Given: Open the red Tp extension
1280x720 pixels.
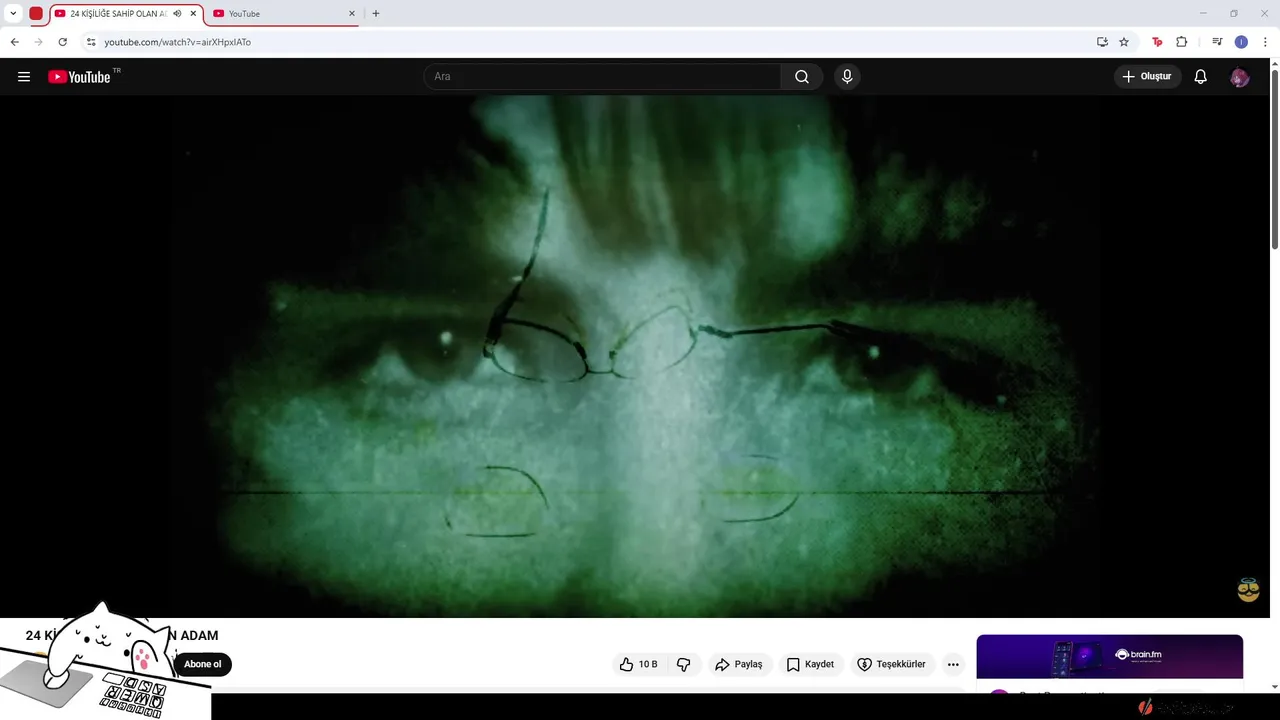Looking at the screenshot, I should coord(1157,42).
